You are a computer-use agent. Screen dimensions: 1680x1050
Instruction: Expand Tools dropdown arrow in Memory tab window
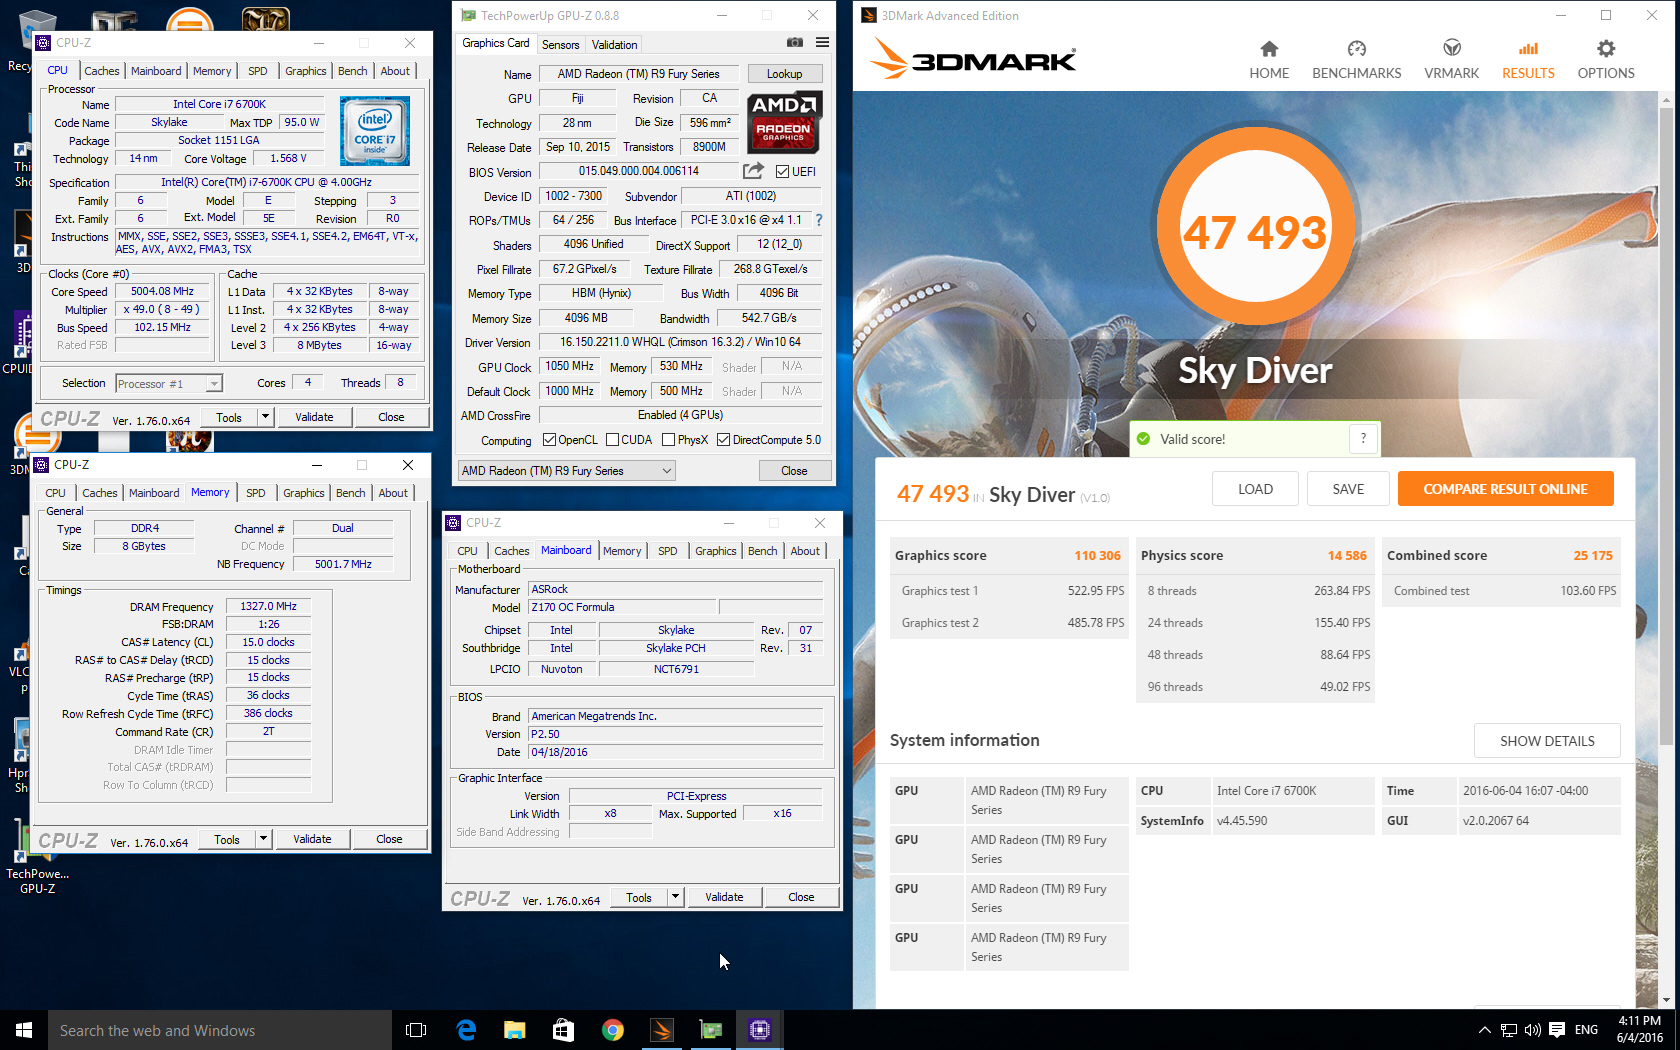(x=263, y=839)
